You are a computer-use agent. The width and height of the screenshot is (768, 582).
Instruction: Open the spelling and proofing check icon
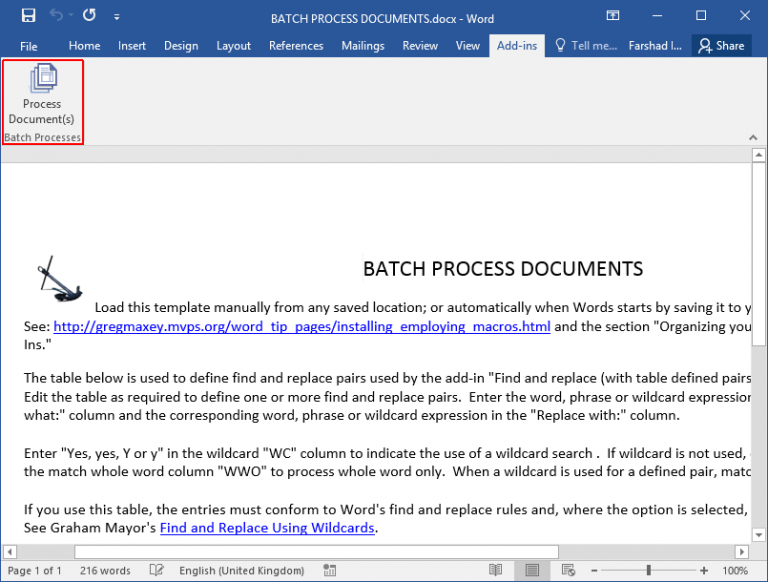tap(156, 570)
